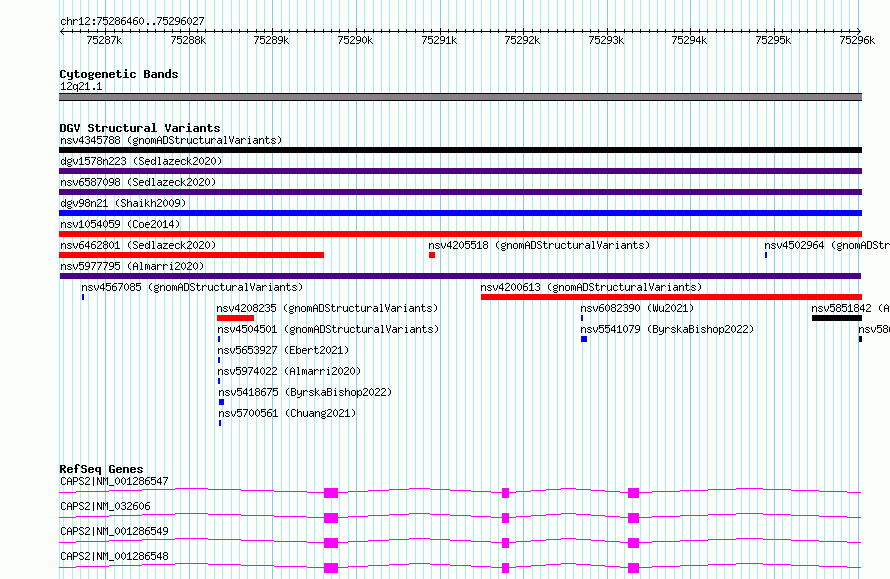
Task: Select the CAPS2|NM_032606 transcript label
Action: click(x=105, y=506)
